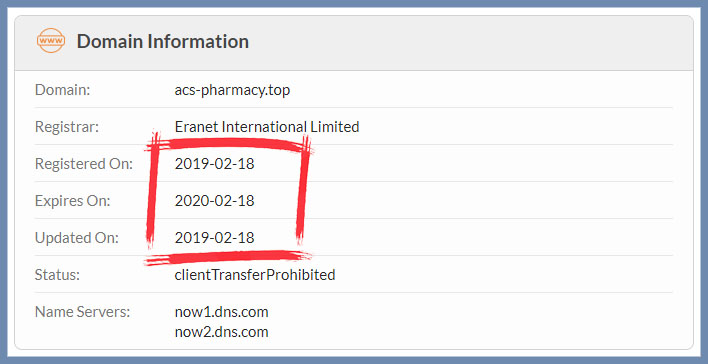Image resolution: width=708 pixels, height=364 pixels.
Task: Click the Eraser International Limited registrar text
Action: coord(267,127)
